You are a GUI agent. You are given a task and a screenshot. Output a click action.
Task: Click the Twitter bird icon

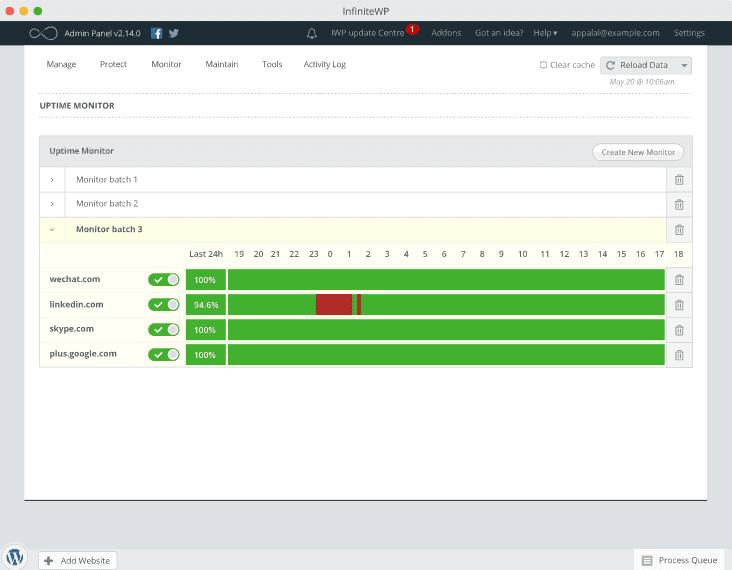pos(173,33)
